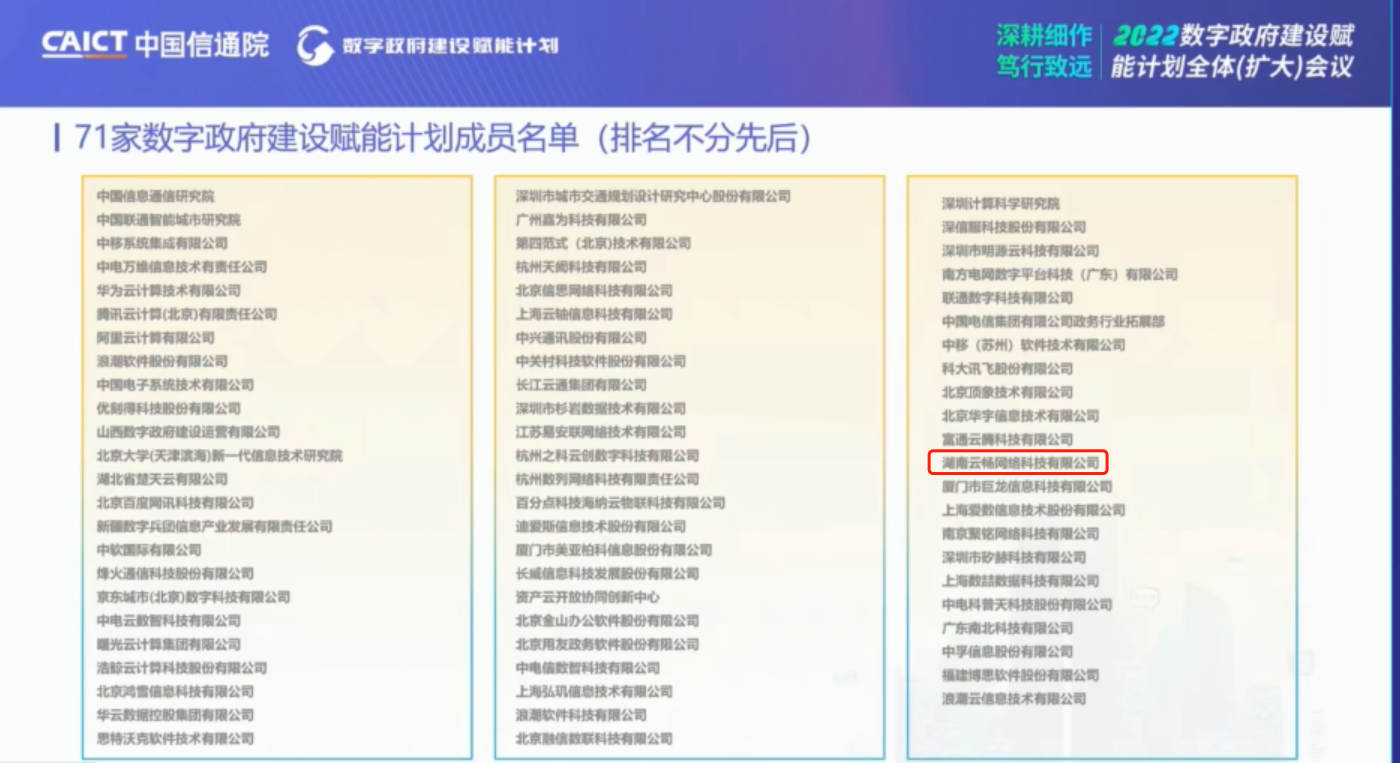Select the row 新疆数字兵团信息产业发展有限责任公司
The height and width of the screenshot is (763, 1400).
pyautogui.click(x=214, y=527)
